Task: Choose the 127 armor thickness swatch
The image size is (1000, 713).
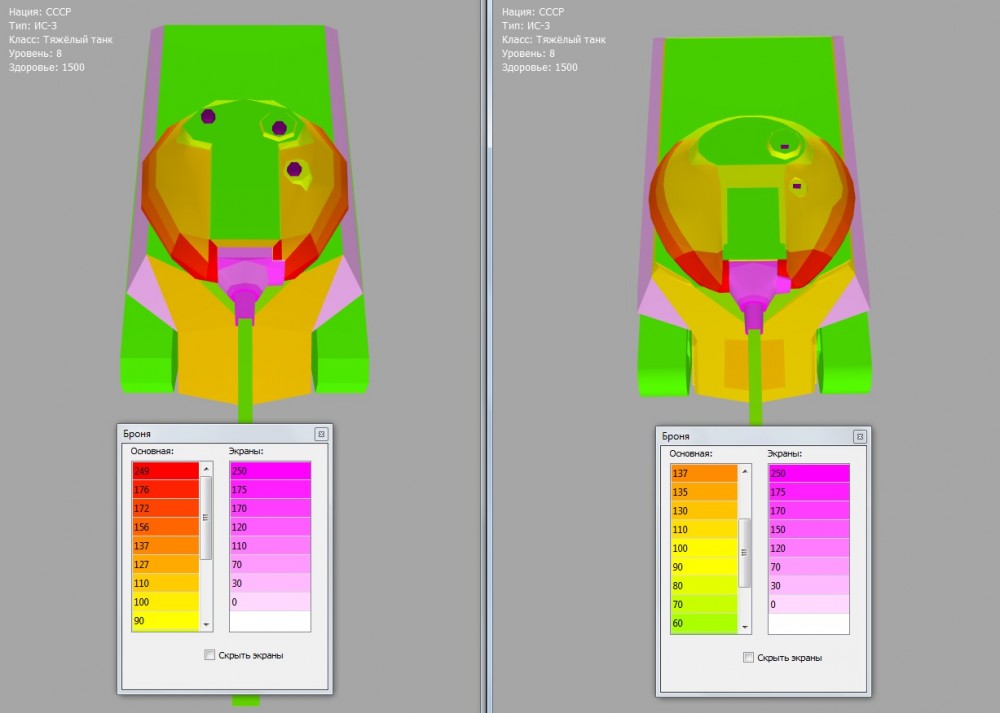Action: 165,565
